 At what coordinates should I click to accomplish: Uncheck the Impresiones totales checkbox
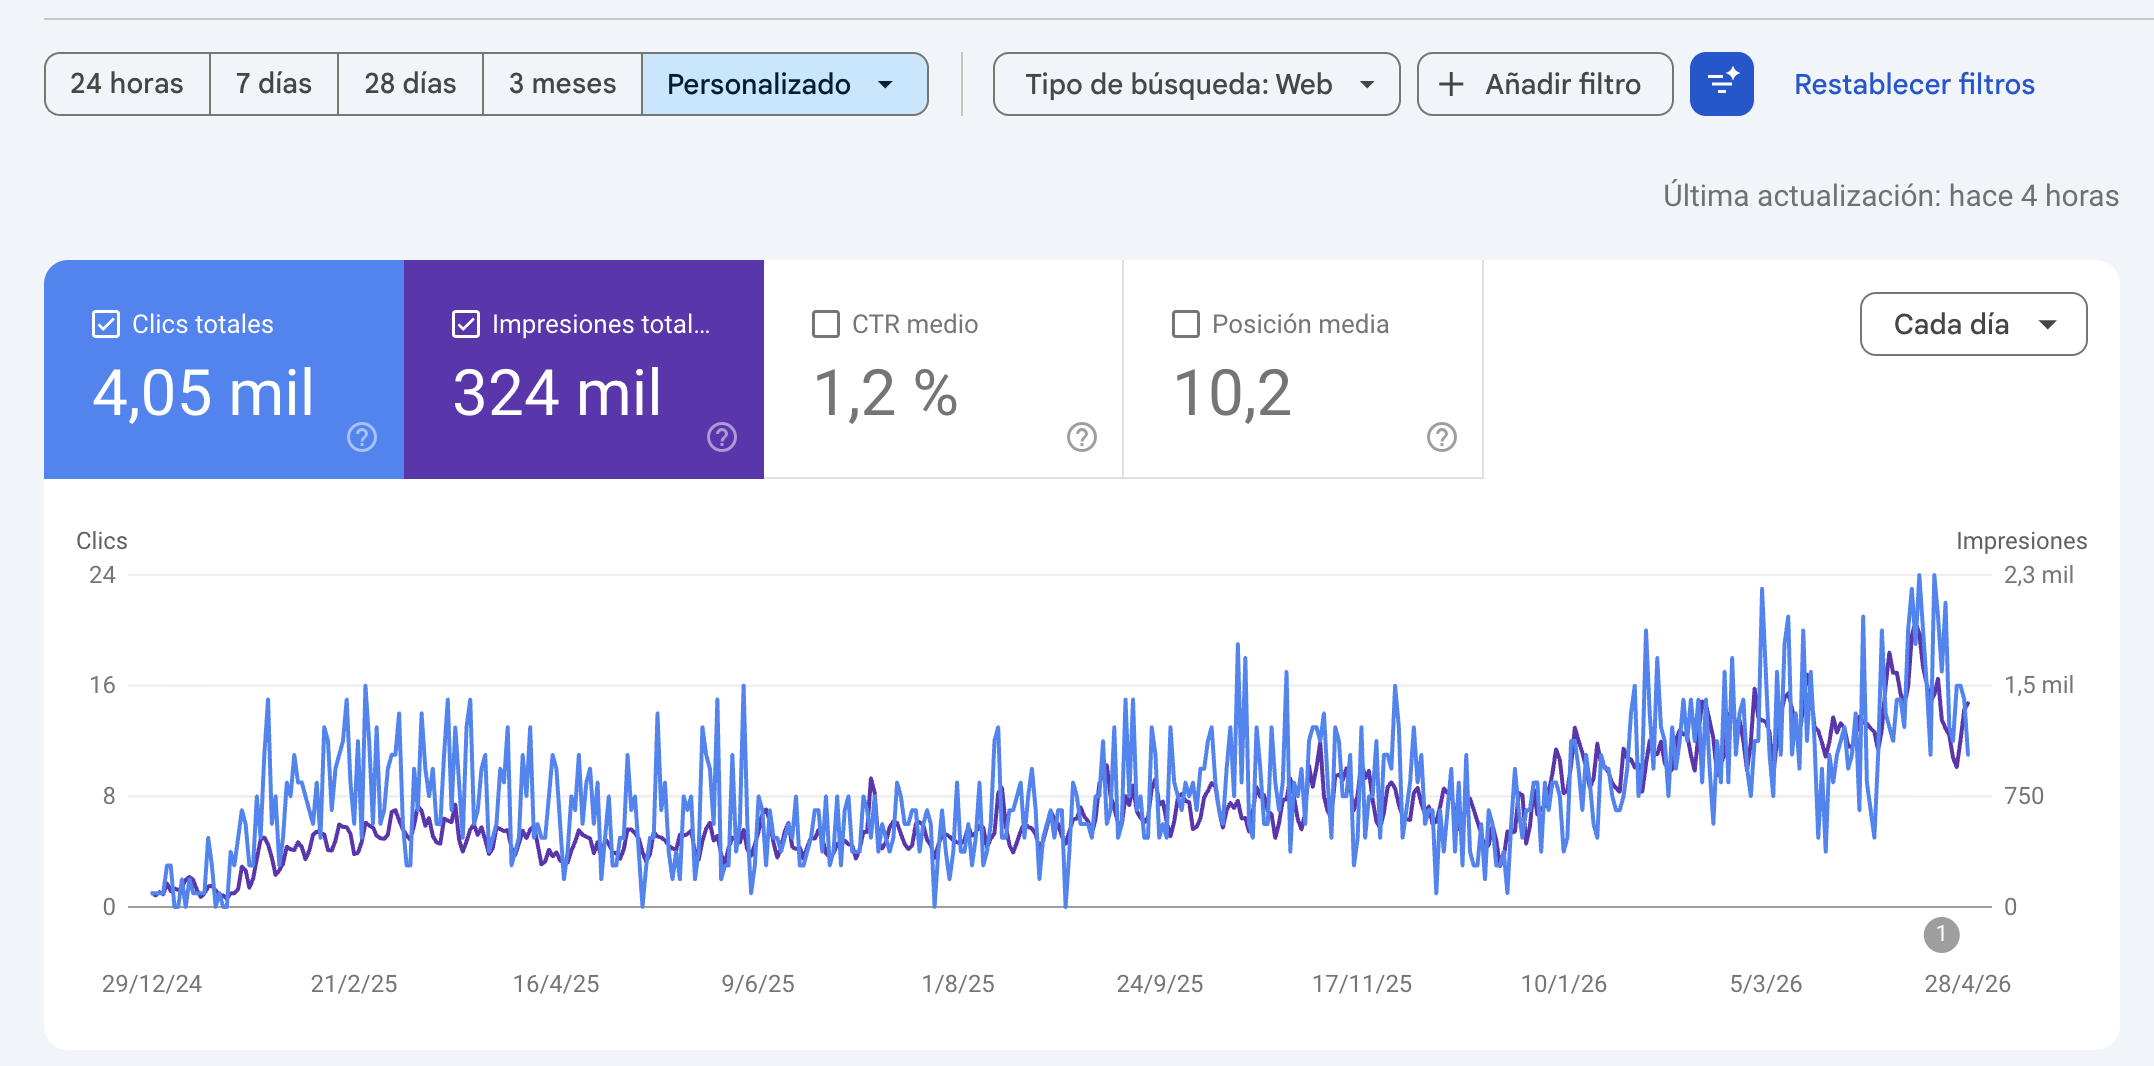[466, 324]
